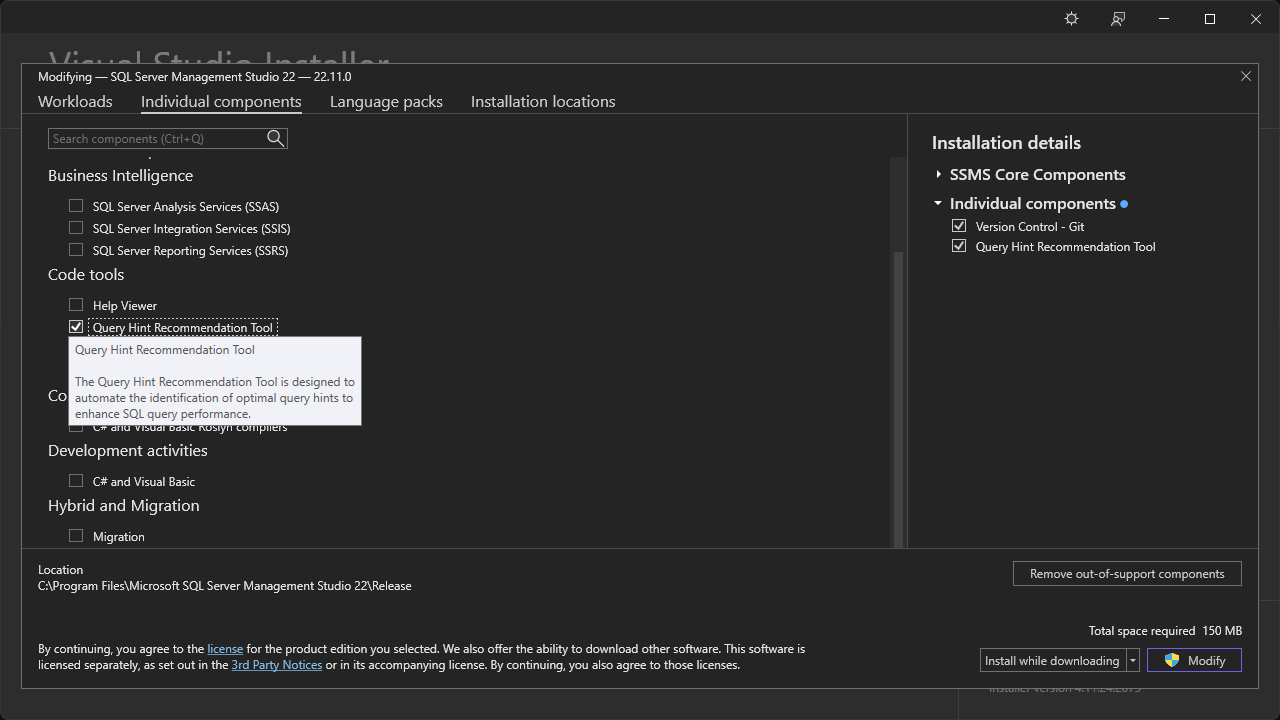
Task: Check SQL Server Analysis Services (SSAS)
Action: click(76, 206)
